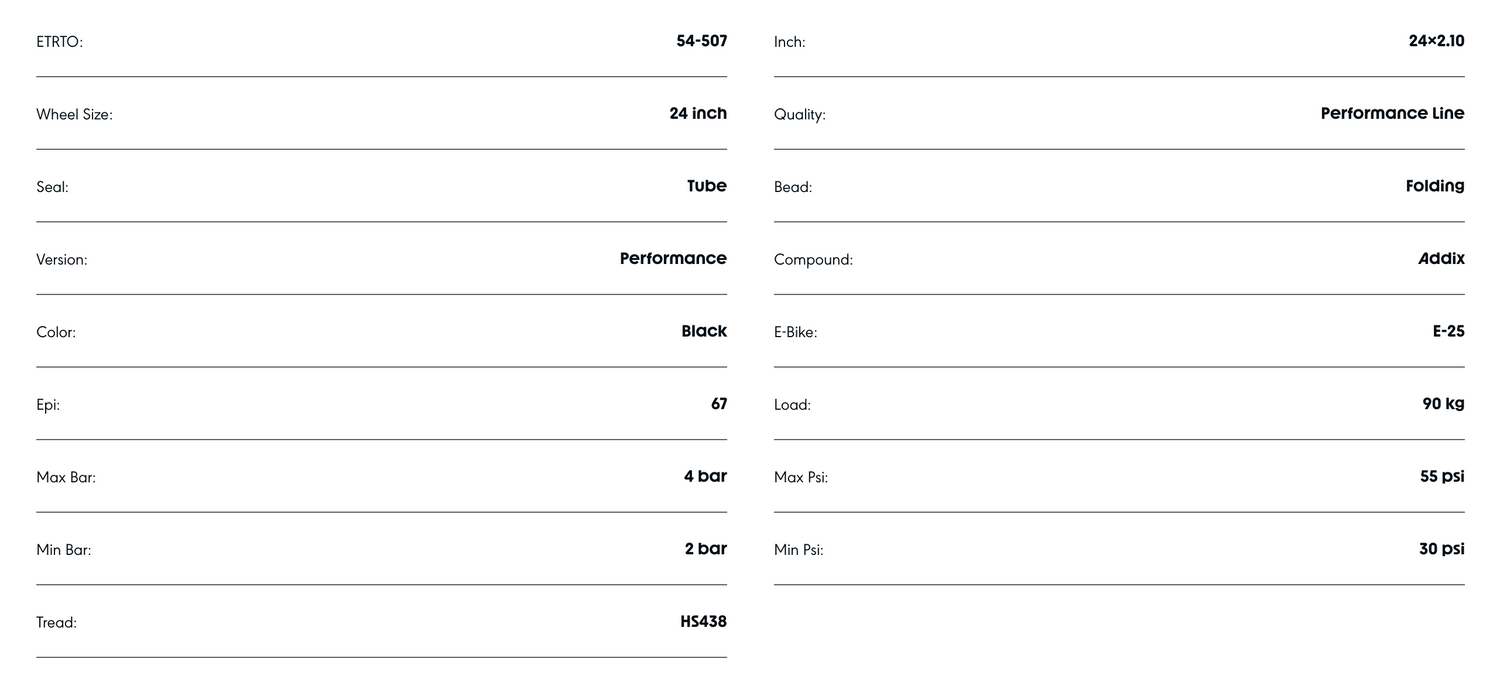Viewport: 1500px width, 679px height.
Task: Click the Min Psi value 30 psi
Action: click(x=1441, y=549)
